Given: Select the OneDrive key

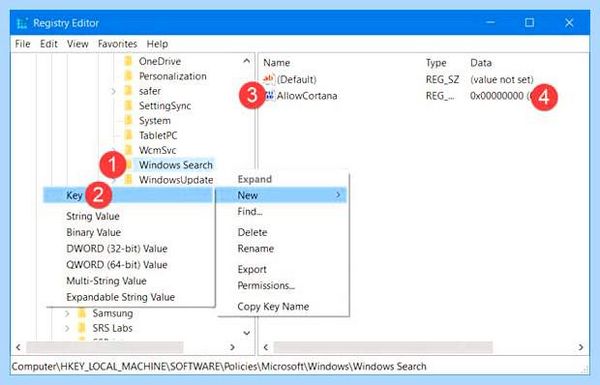Looking at the screenshot, I should (x=160, y=61).
